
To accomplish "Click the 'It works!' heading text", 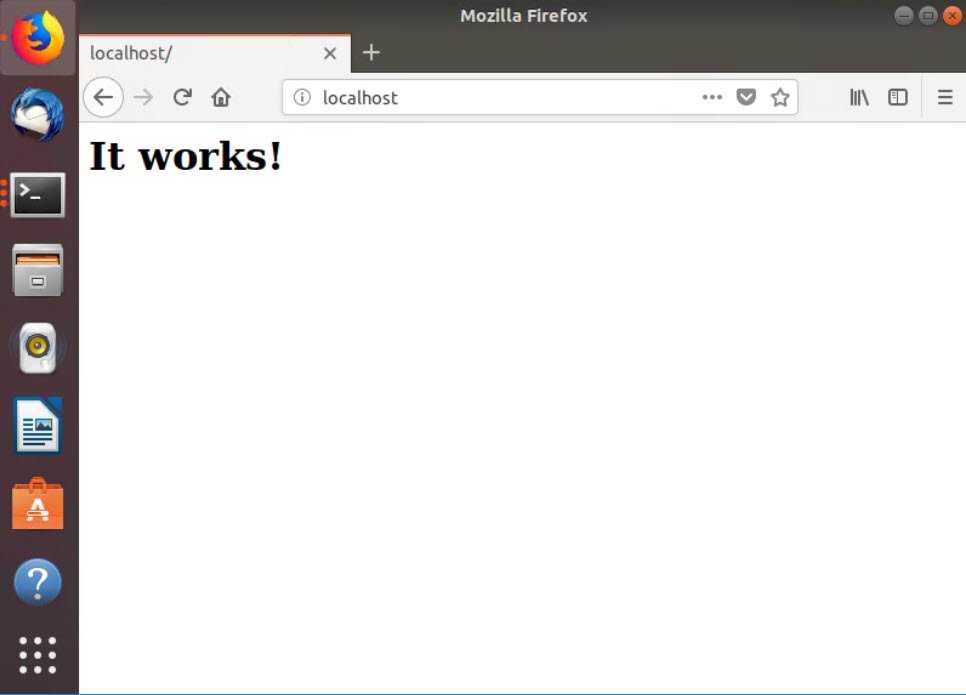I will (x=185, y=156).
